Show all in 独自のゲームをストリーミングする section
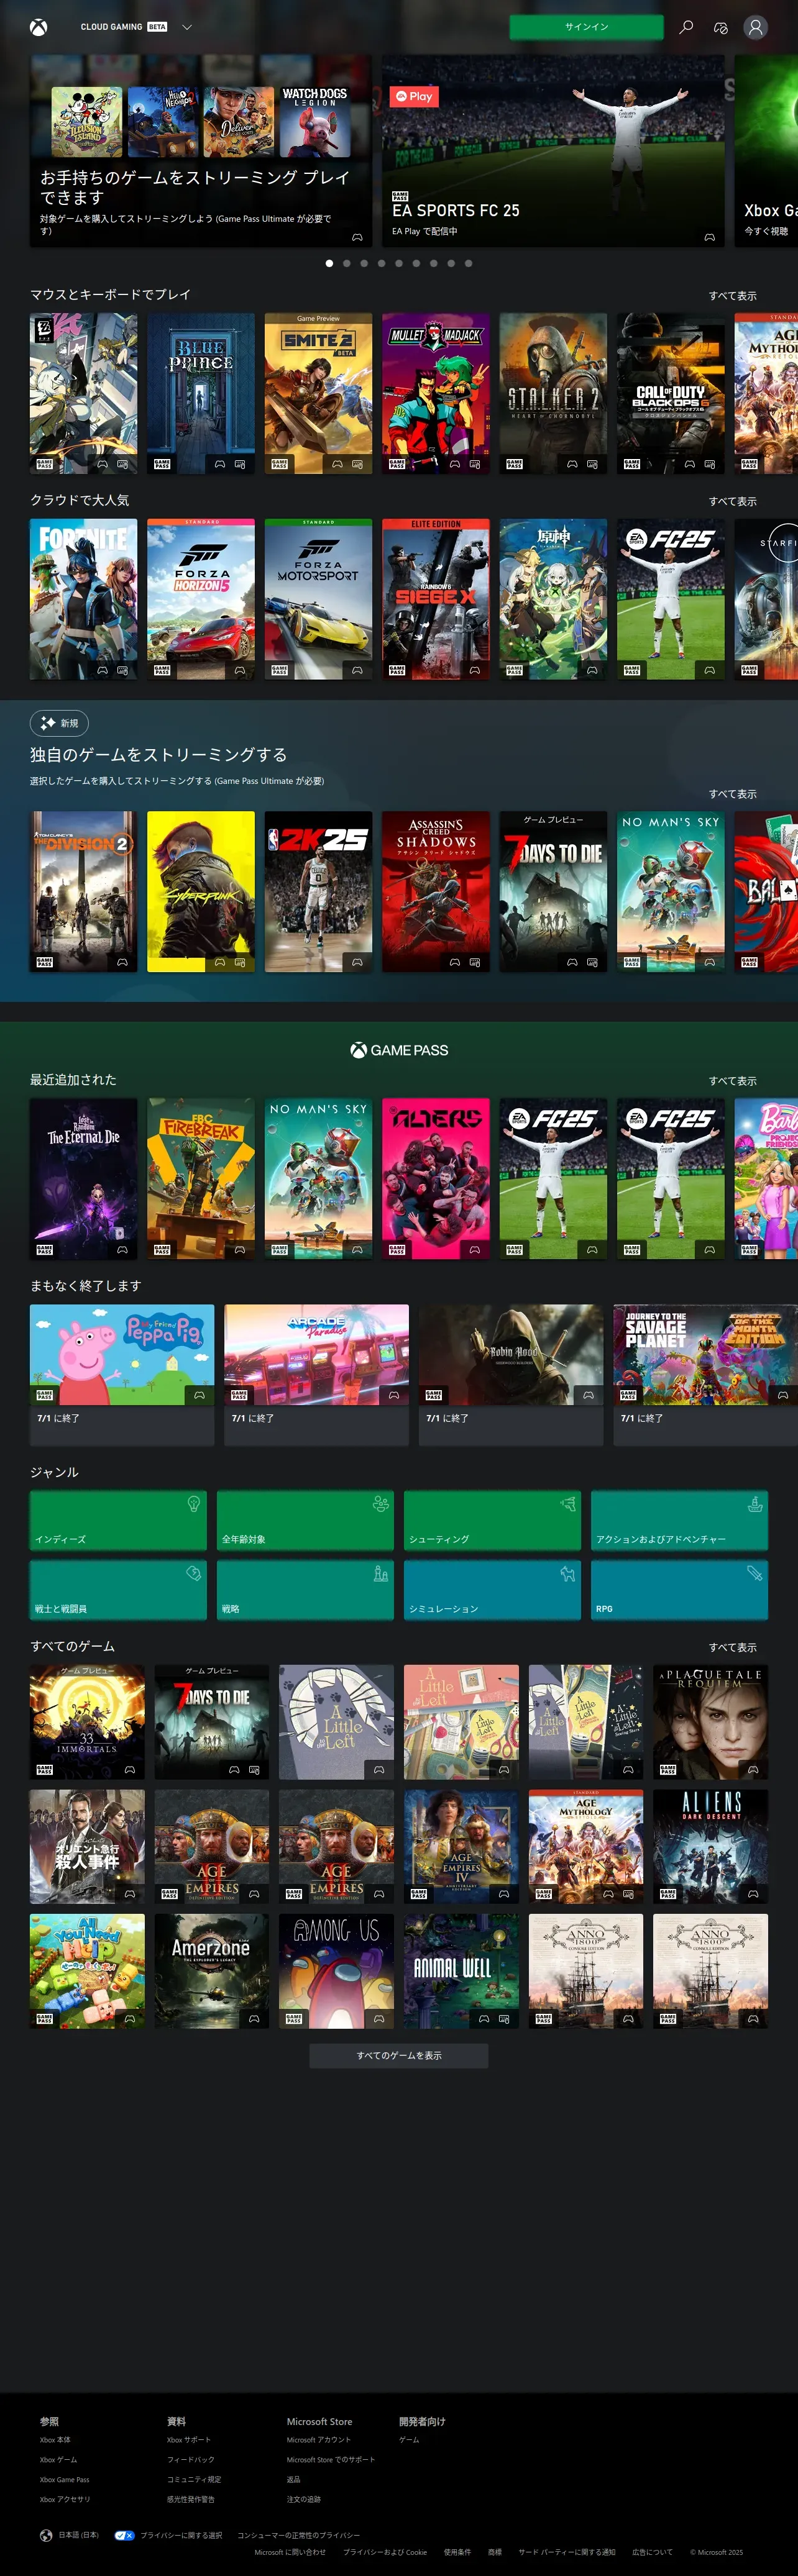 pyautogui.click(x=733, y=794)
